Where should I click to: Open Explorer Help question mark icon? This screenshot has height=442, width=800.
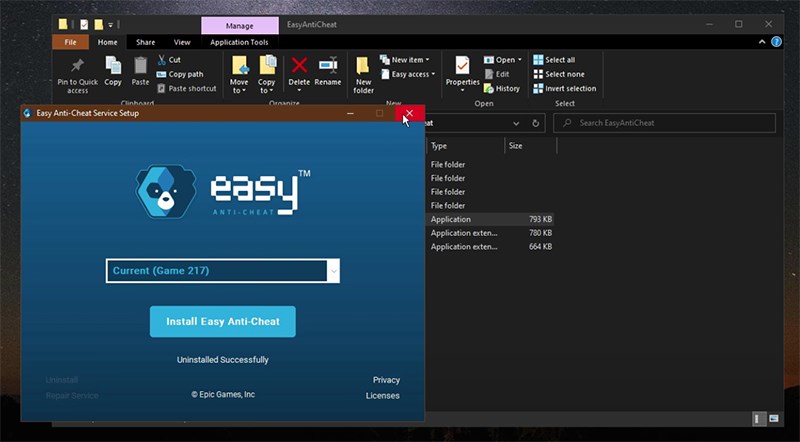(776, 42)
